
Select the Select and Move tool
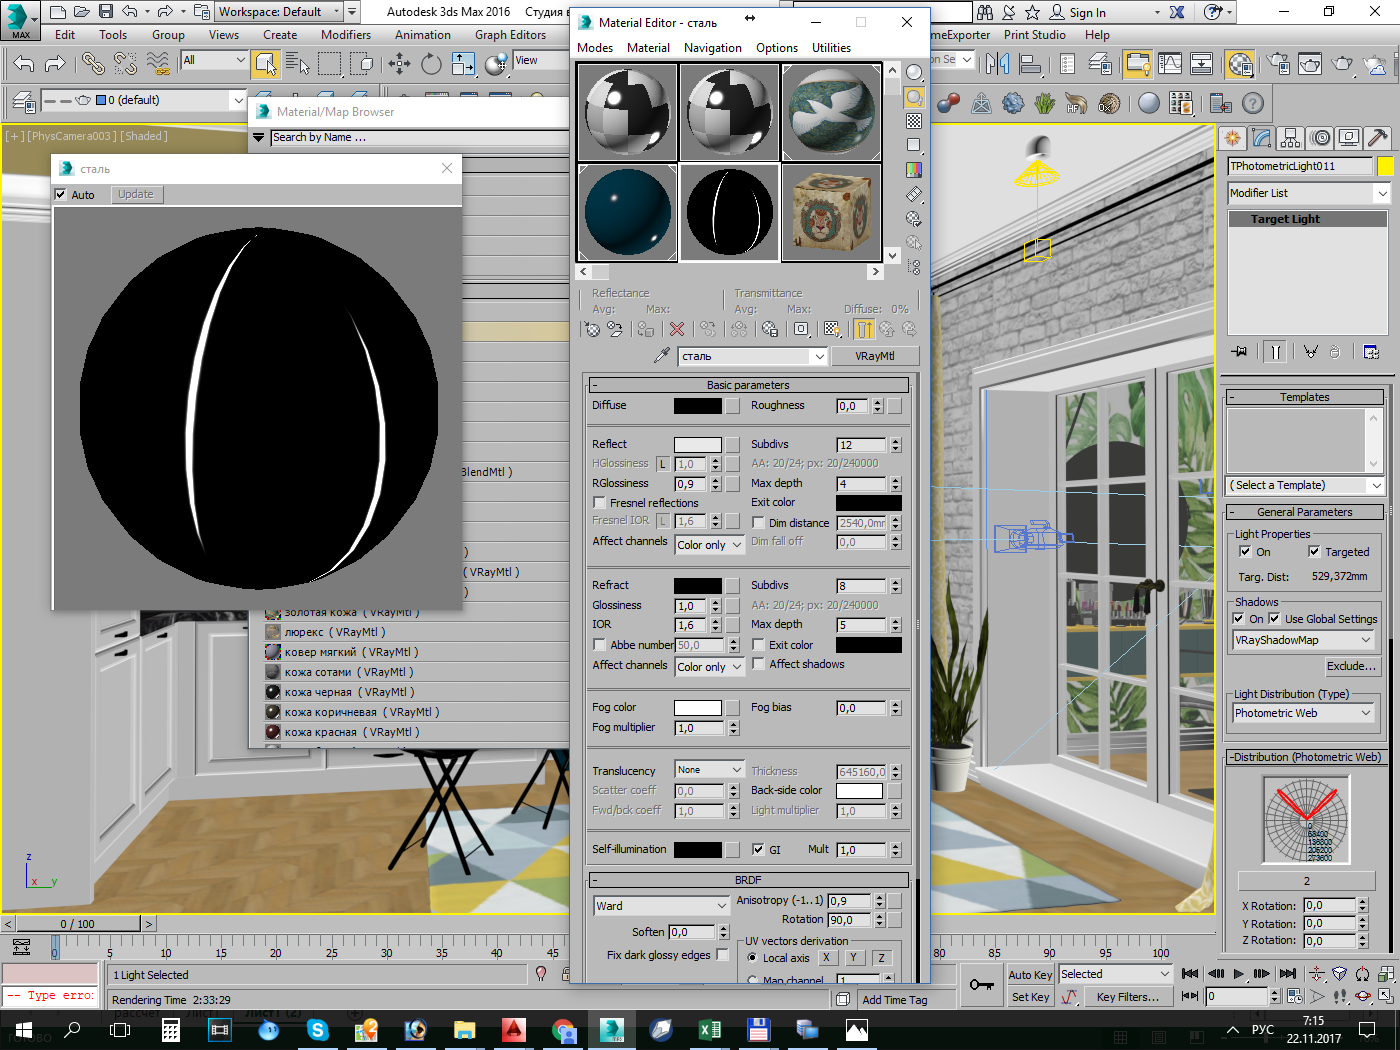coord(399,64)
